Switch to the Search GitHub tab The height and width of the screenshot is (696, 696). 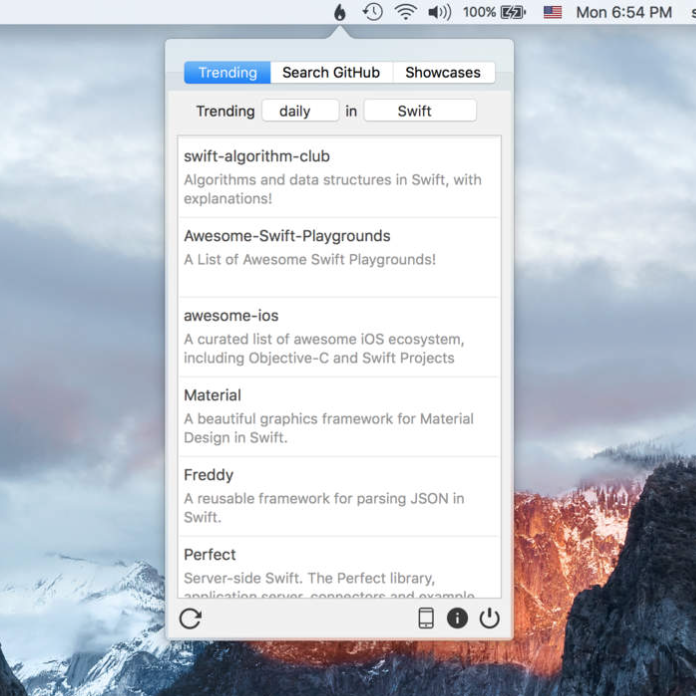tap(331, 72)
